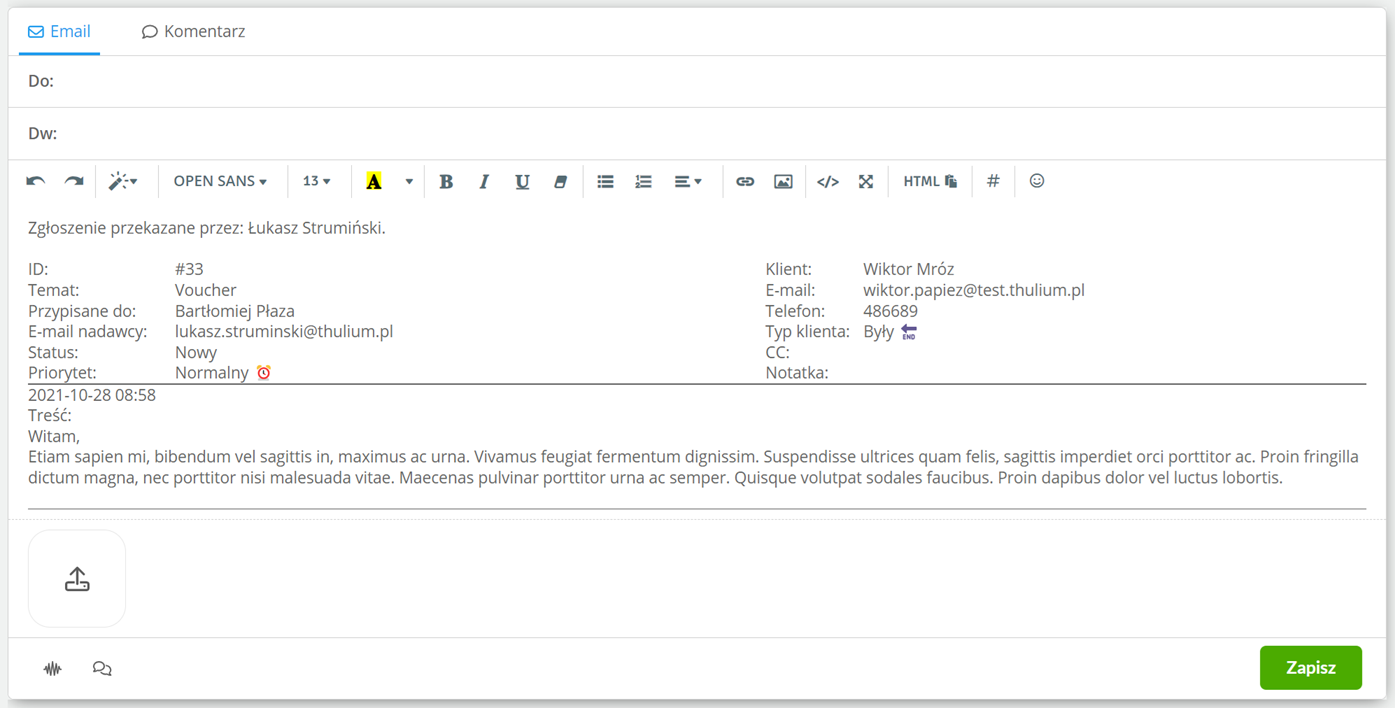This screenshot has width=1395, height=708.
Task: Open the paragraph alignment dropdown
Action: coord(688,181)
